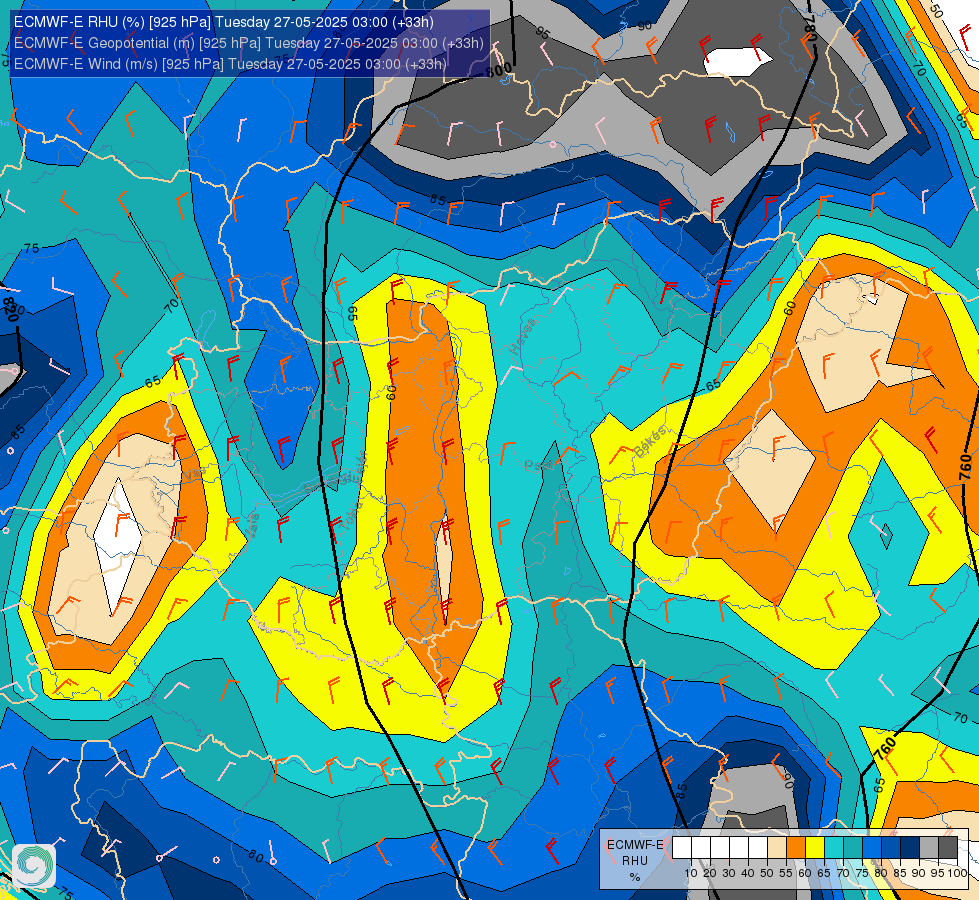Click the teal 70–75 legend swatch
Image resolution: width=979 pixels, height=900 pixels.
[x=853, y=848]
